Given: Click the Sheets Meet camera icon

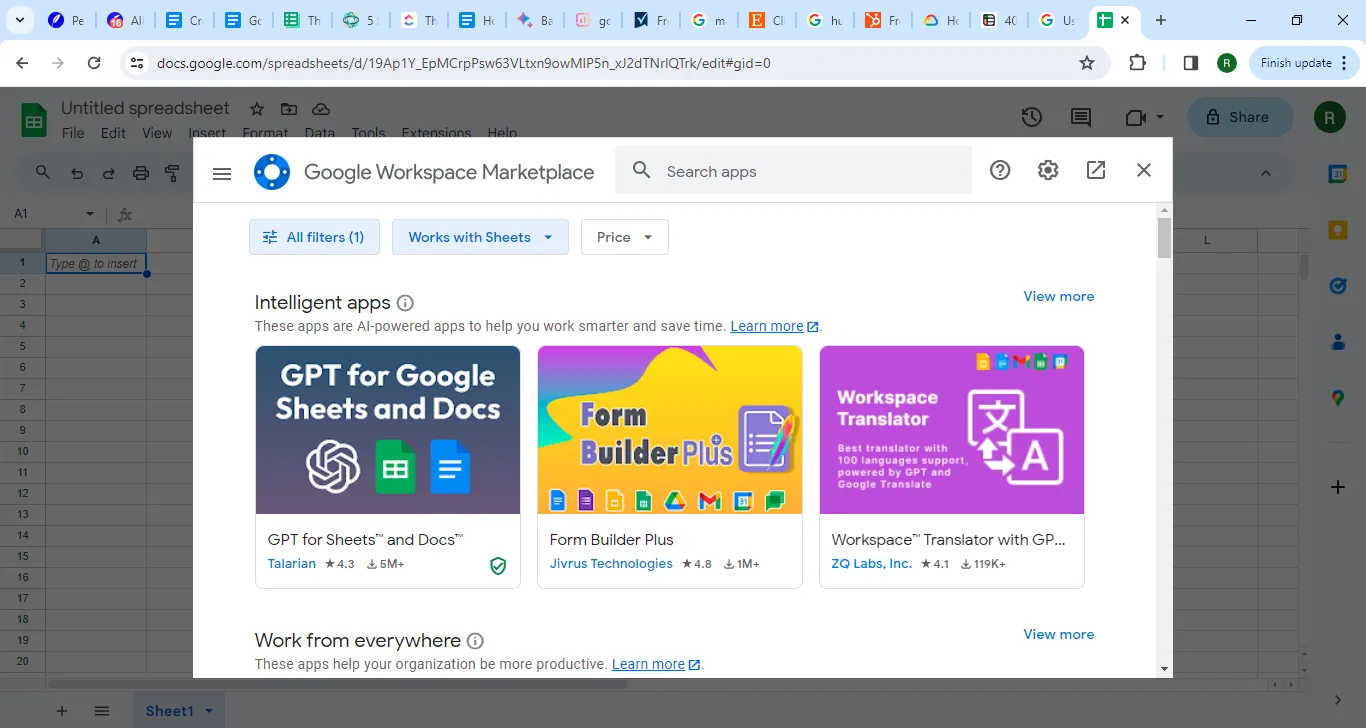Looking at the screenshot, I should (x=1134, y=117).
